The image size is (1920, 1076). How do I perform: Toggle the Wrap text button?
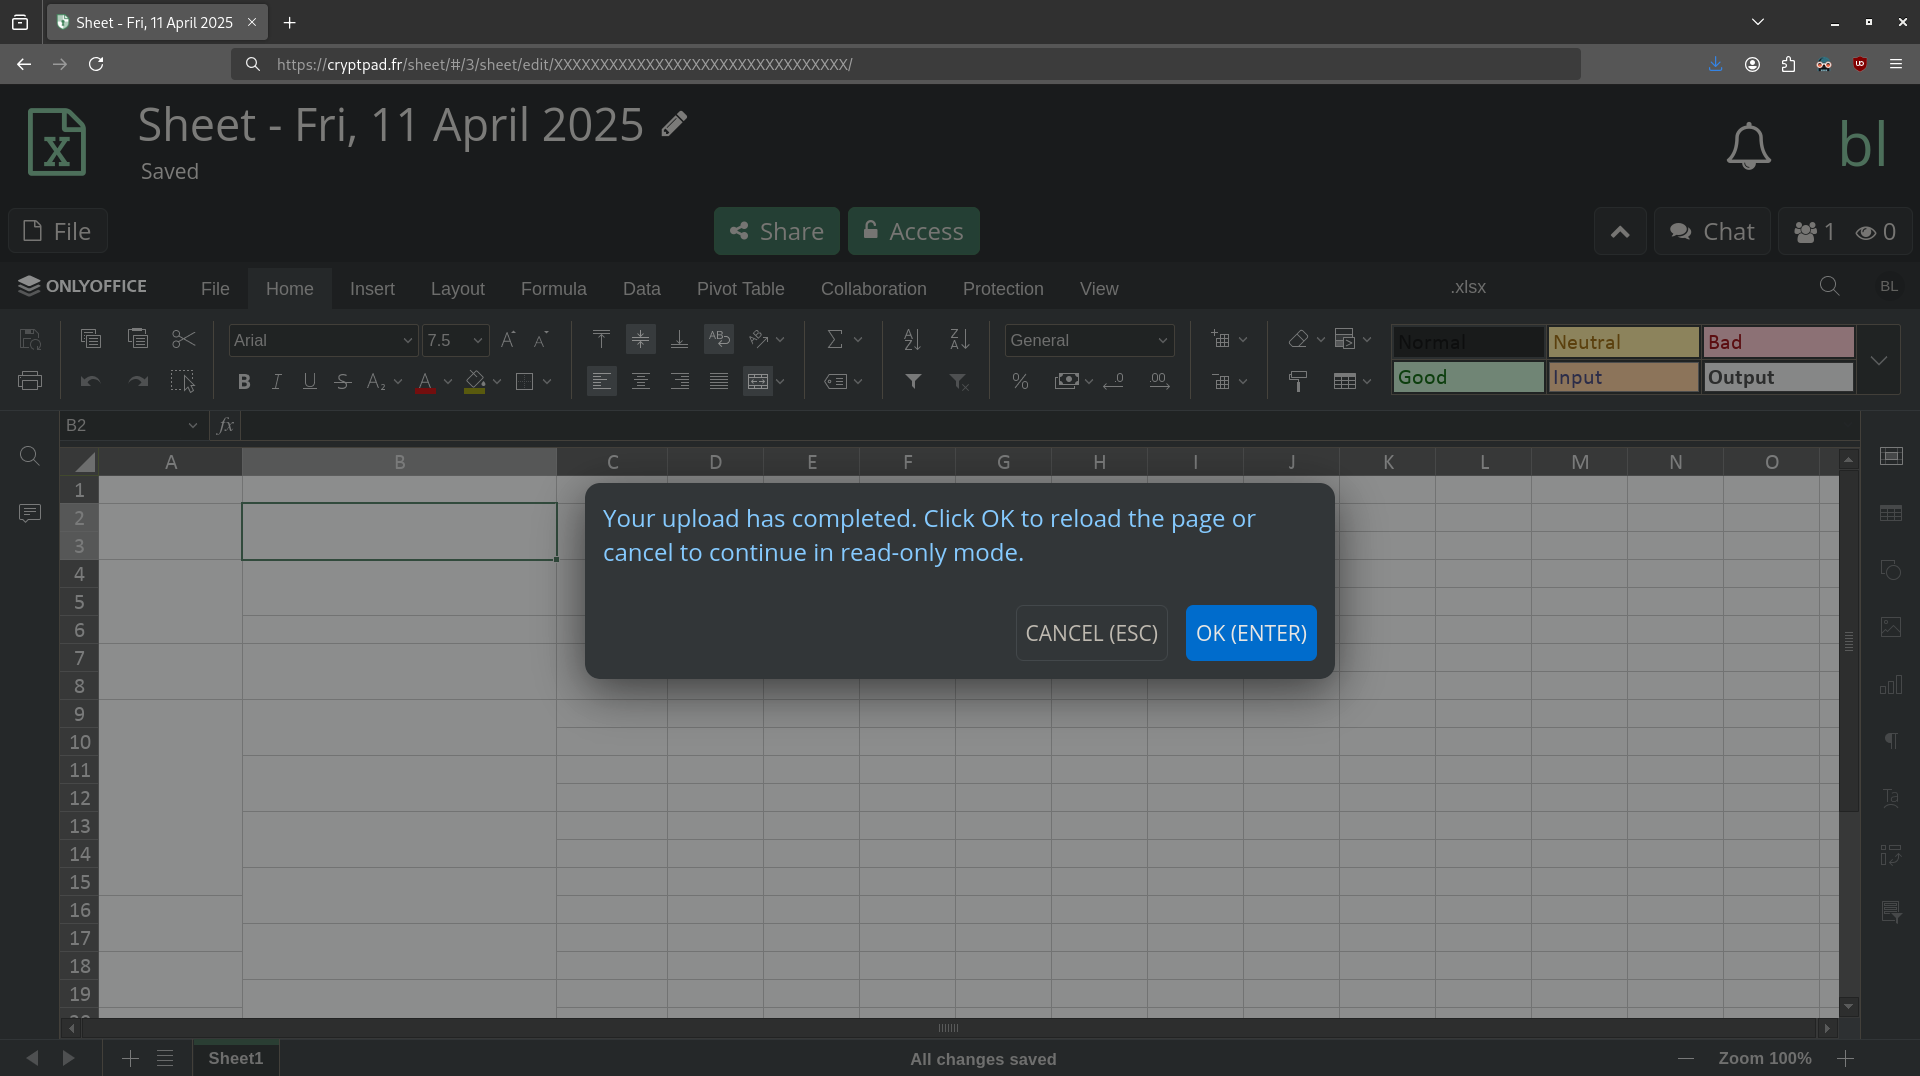[718, 340]
